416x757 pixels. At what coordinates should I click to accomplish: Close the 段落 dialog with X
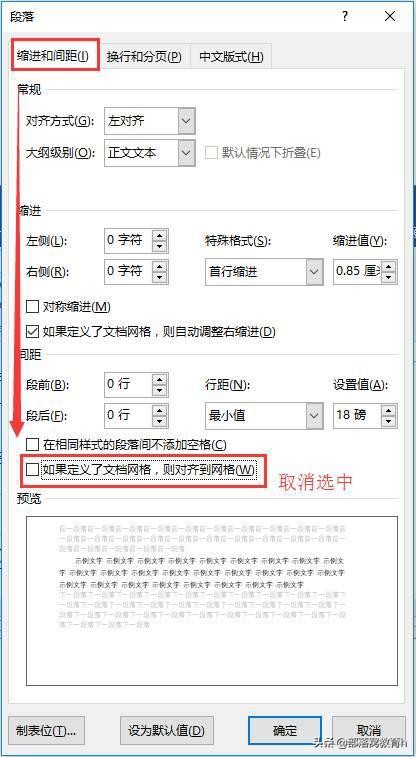point(390,17)
